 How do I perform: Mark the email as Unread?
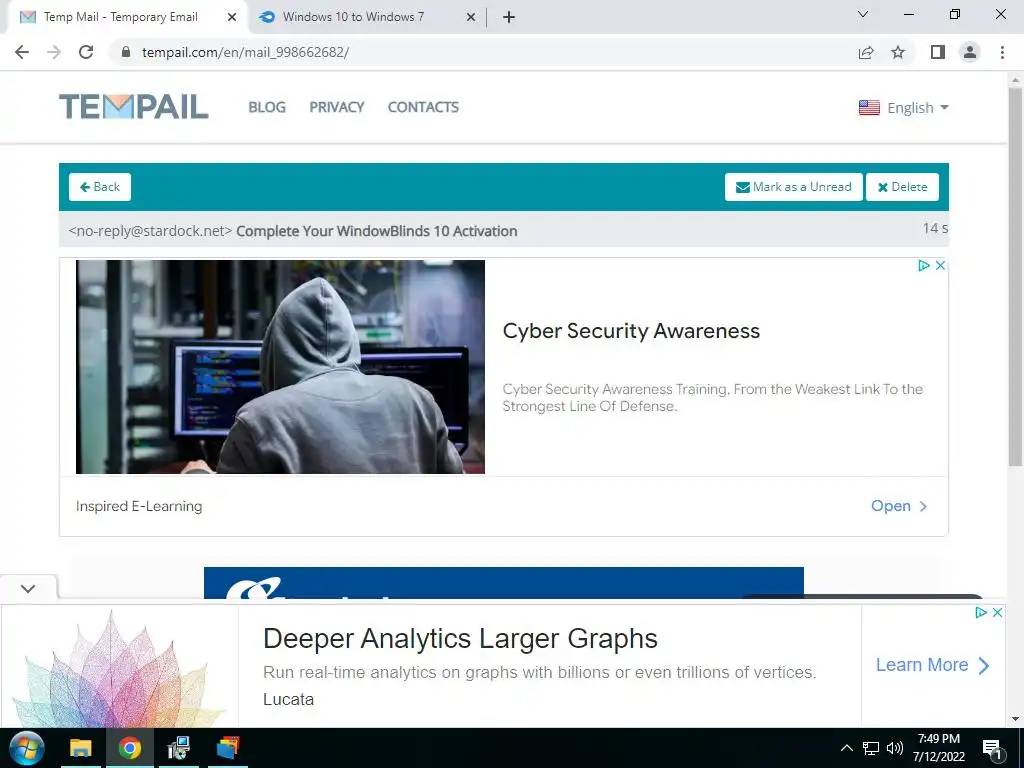tap(793, 187)
